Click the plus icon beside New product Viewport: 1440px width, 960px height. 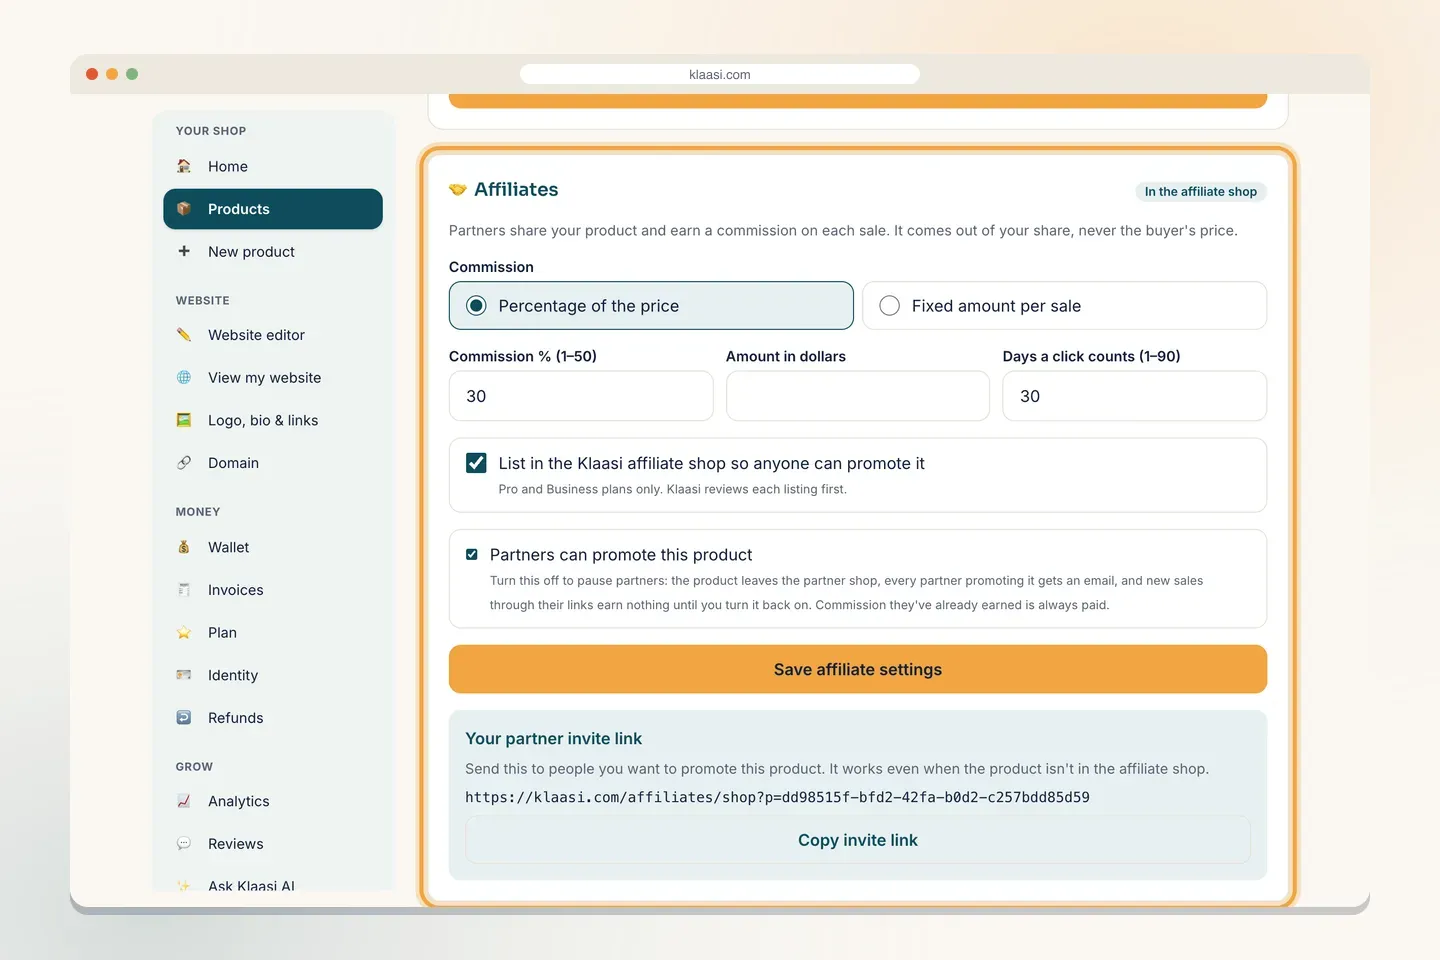184,251
